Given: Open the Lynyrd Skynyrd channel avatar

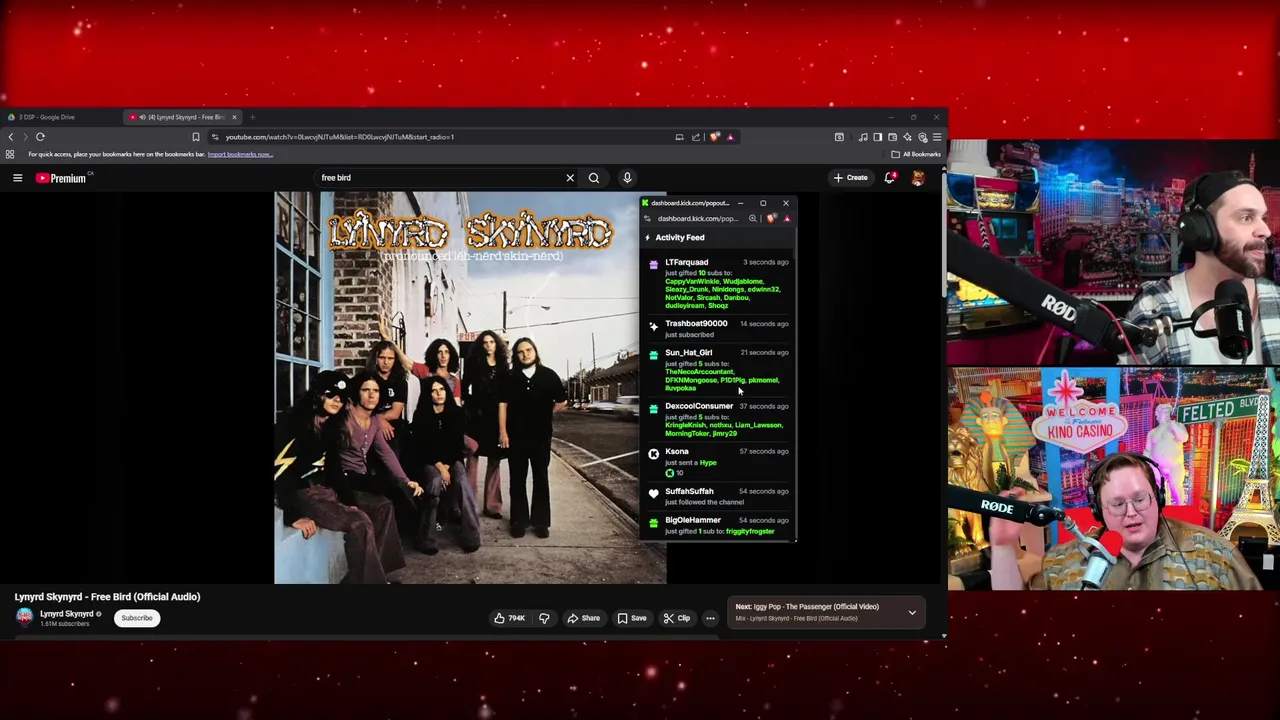Looking at the screenshot, I should pos(24,617).
